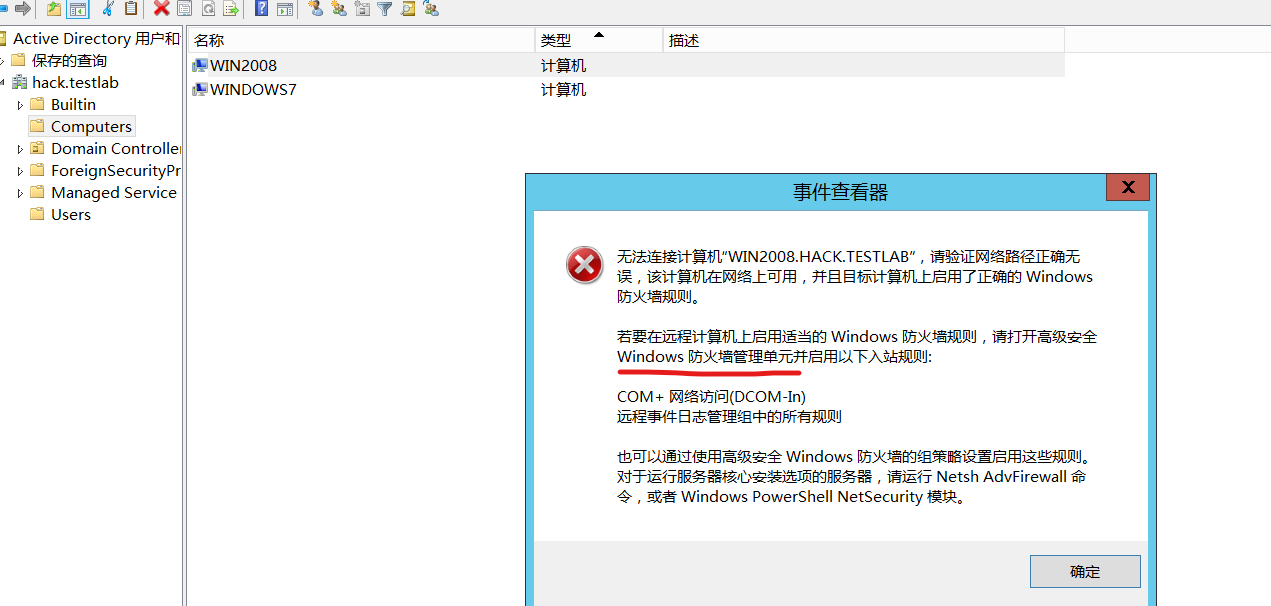This screenshot has height=606, width=1271.
Task: Click the red X Delete toolbar icon
Action: 160,9
